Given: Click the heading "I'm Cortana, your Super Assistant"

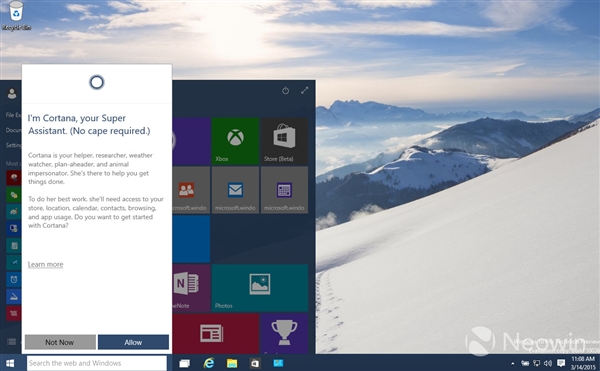Looking at the screenshot, I should (89, 124).
